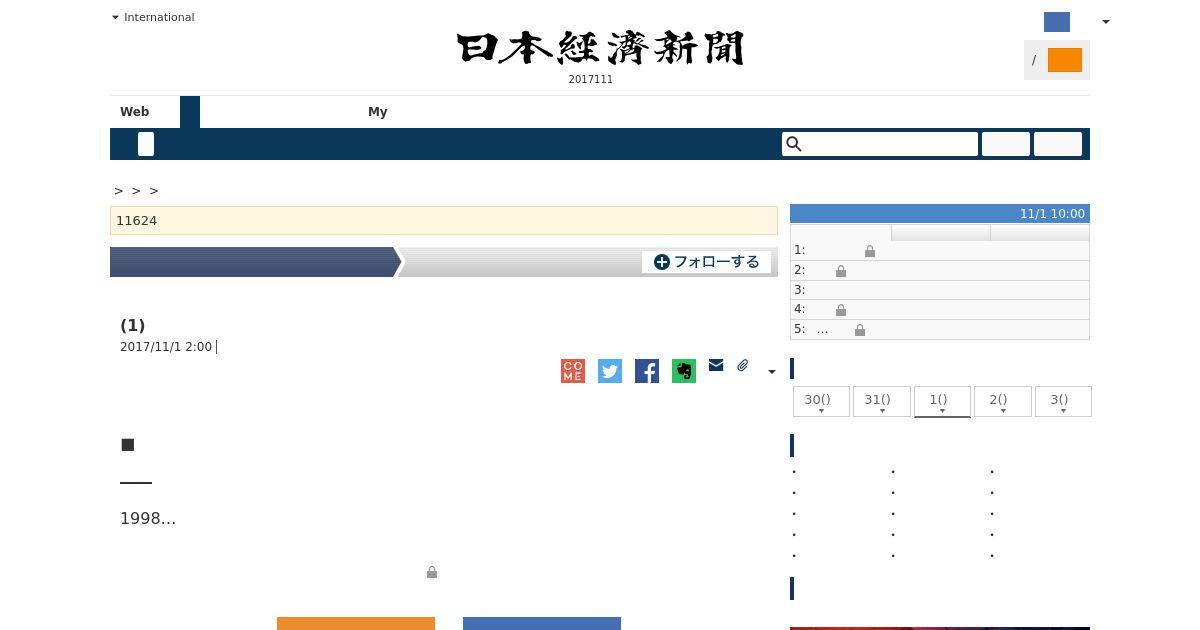Viewport: 1200px width, 630px height.
Task: Share article via COMEMO icon
Action: (573, 371)
